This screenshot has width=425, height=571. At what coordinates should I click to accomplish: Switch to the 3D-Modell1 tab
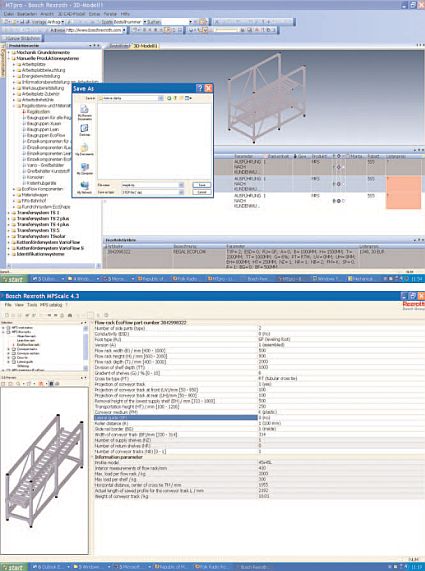click(145, 46)
